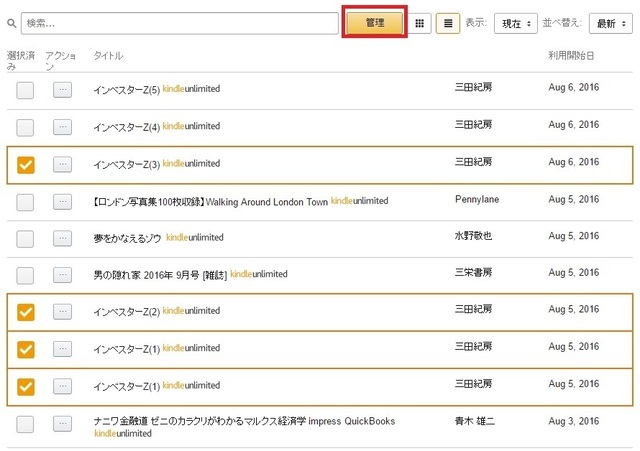Tick the 男の隠れ家 magazine checkbox
640x451 pixels.
click(x=25, y=275)
